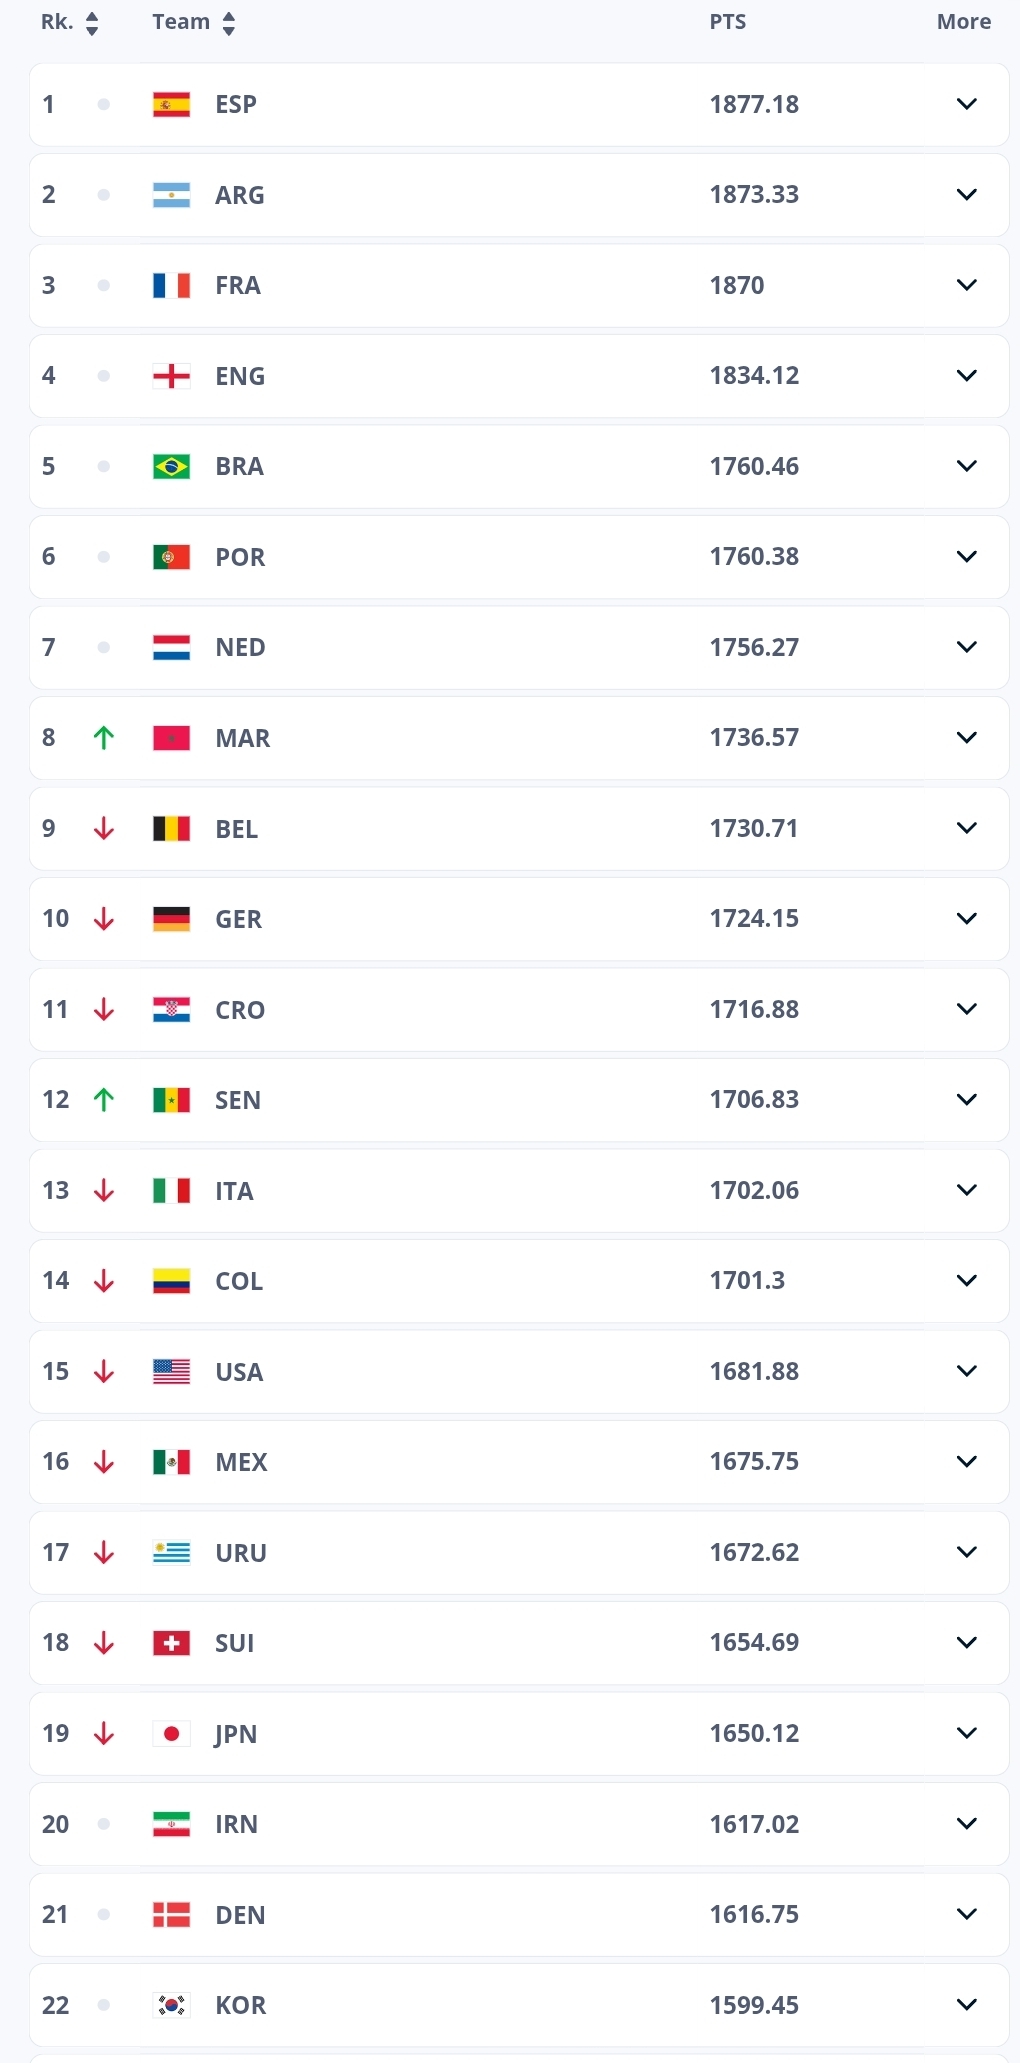
Task: Open the ENG team link
Action: pyautogui.click(x=240, y=376)
